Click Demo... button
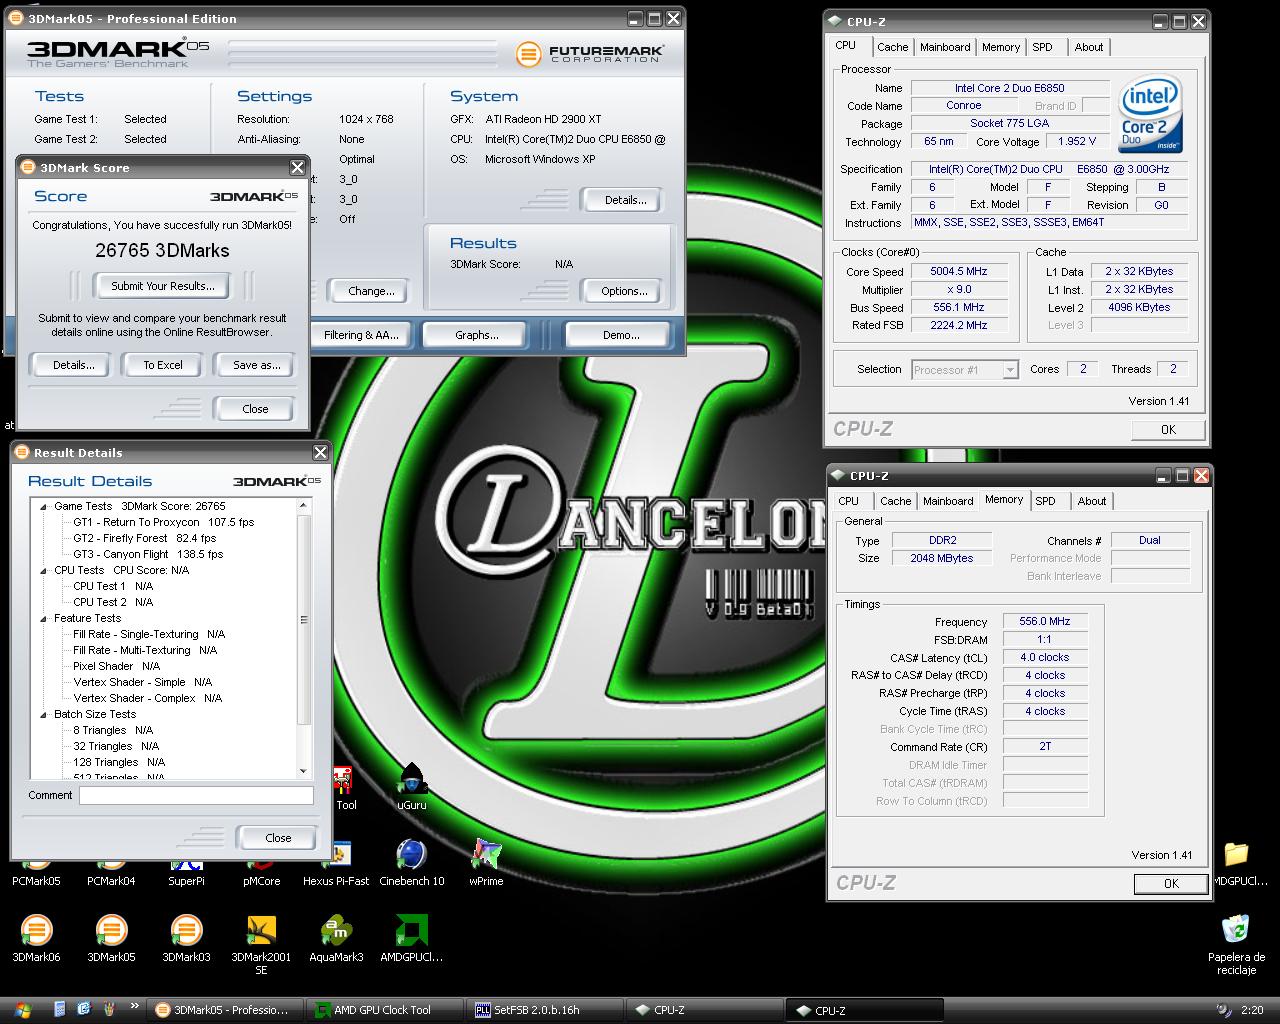The width and height of the screenshot is (1280, 1024). pos(621,335)
